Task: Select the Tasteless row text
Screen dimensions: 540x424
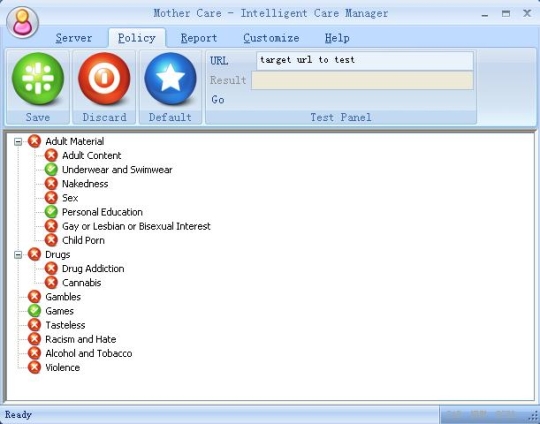Action: tap(65, 325)
